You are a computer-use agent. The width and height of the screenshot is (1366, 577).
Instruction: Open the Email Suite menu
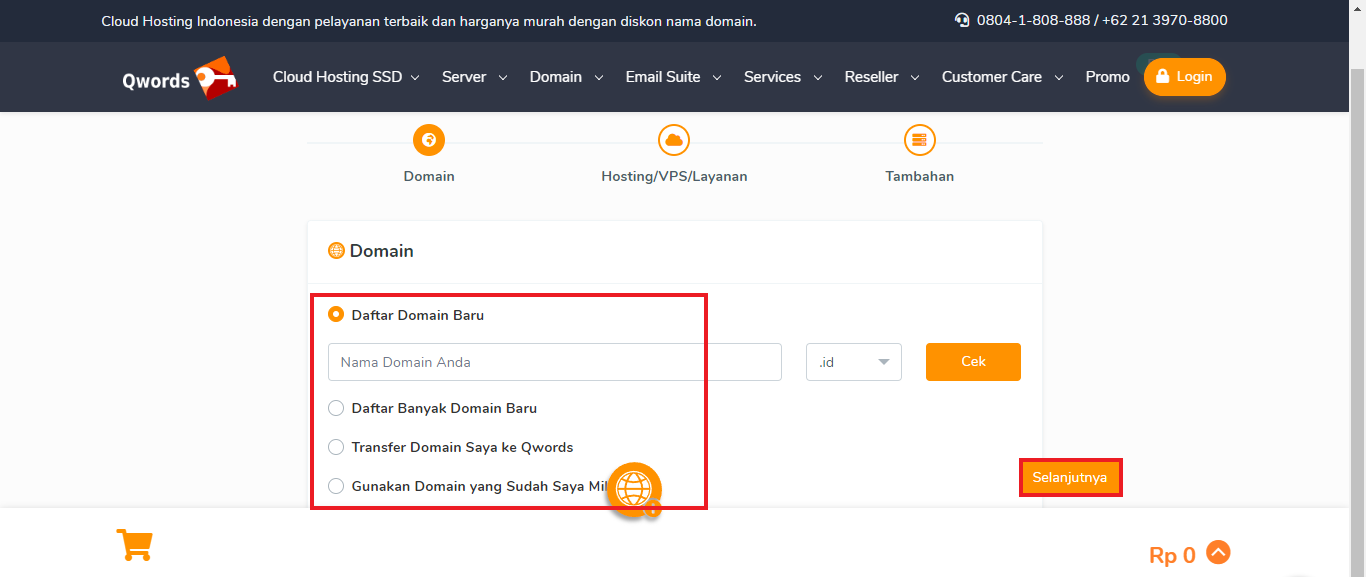672,77
